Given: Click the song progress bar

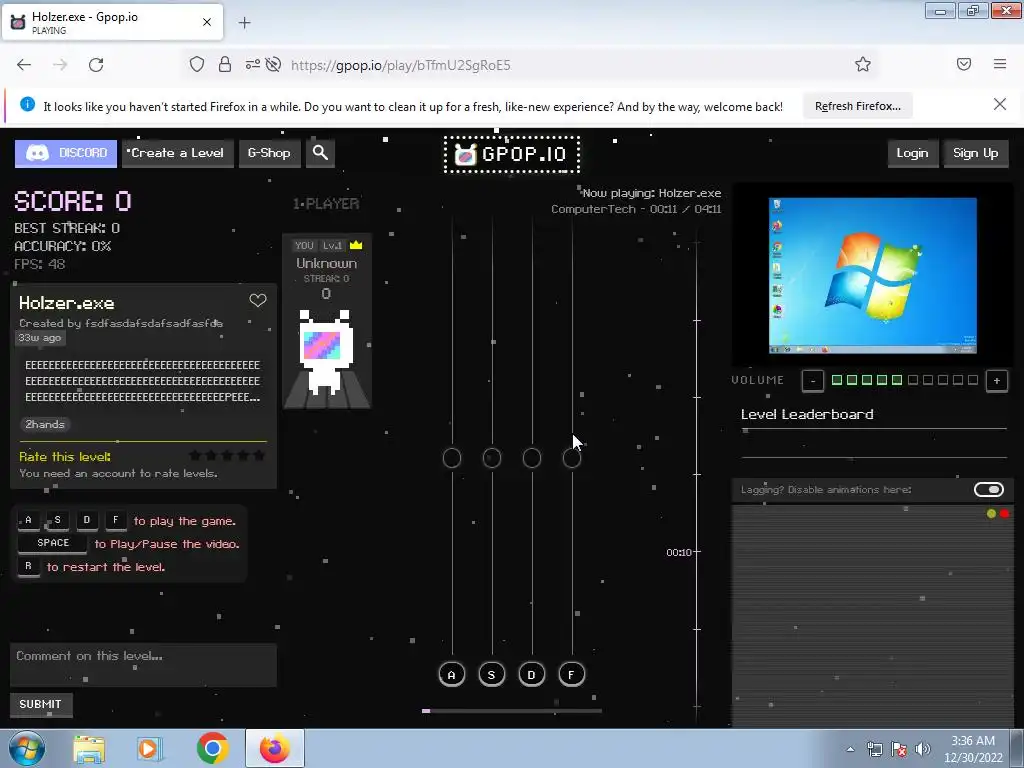Looking at the screenshot, I should (x=512, y=711).
